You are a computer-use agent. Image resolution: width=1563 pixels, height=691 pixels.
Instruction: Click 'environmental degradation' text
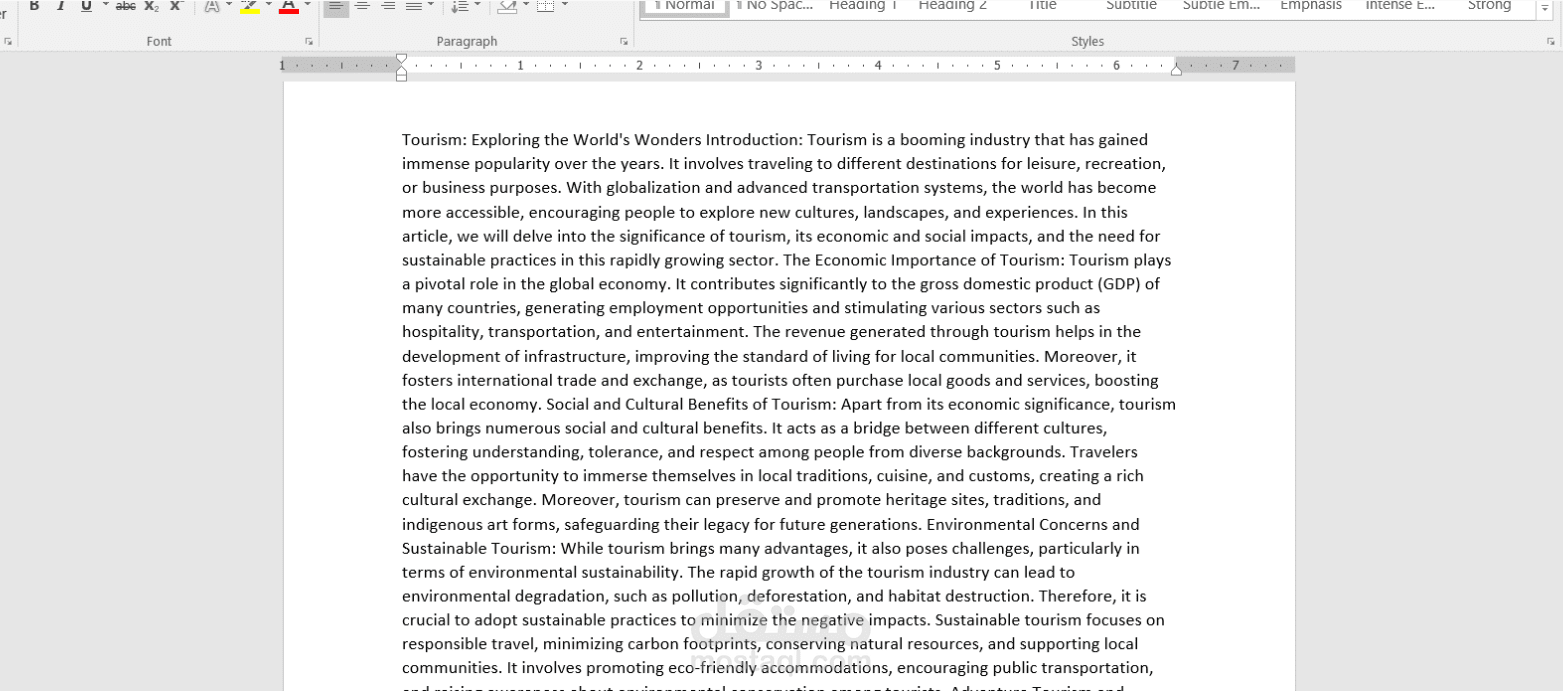pyautogui.click(x=502, y=597)
